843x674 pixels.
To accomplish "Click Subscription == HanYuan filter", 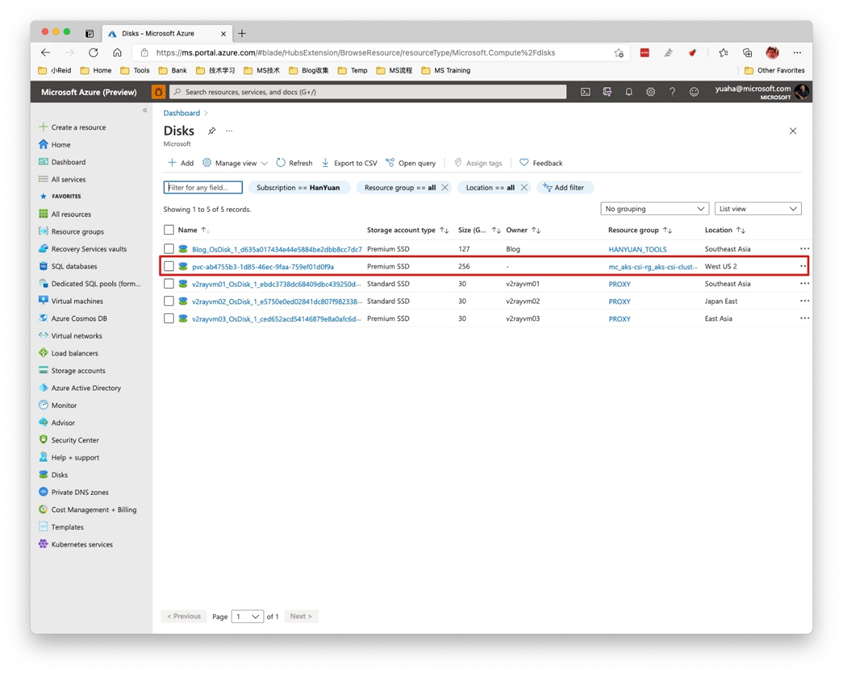I will [x=299, y=188].
